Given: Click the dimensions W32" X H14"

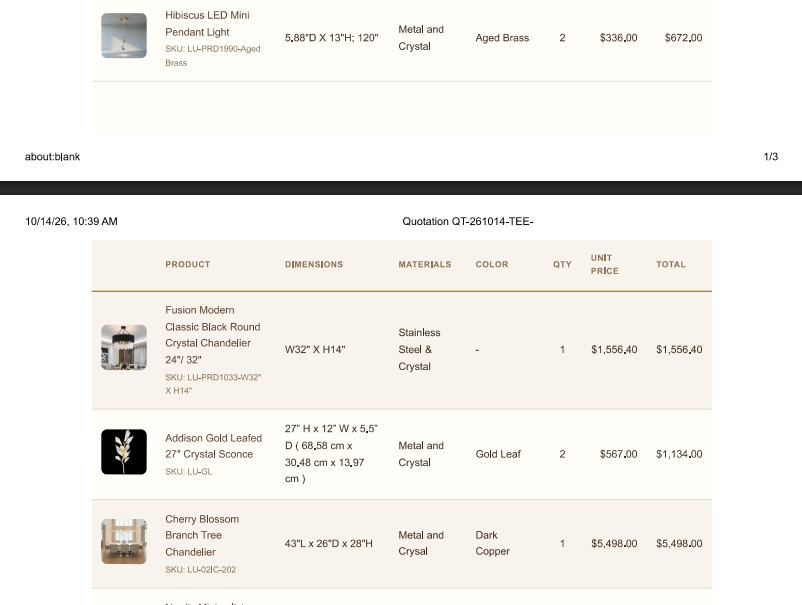Looking at the screenshot, I should point(315,350).
